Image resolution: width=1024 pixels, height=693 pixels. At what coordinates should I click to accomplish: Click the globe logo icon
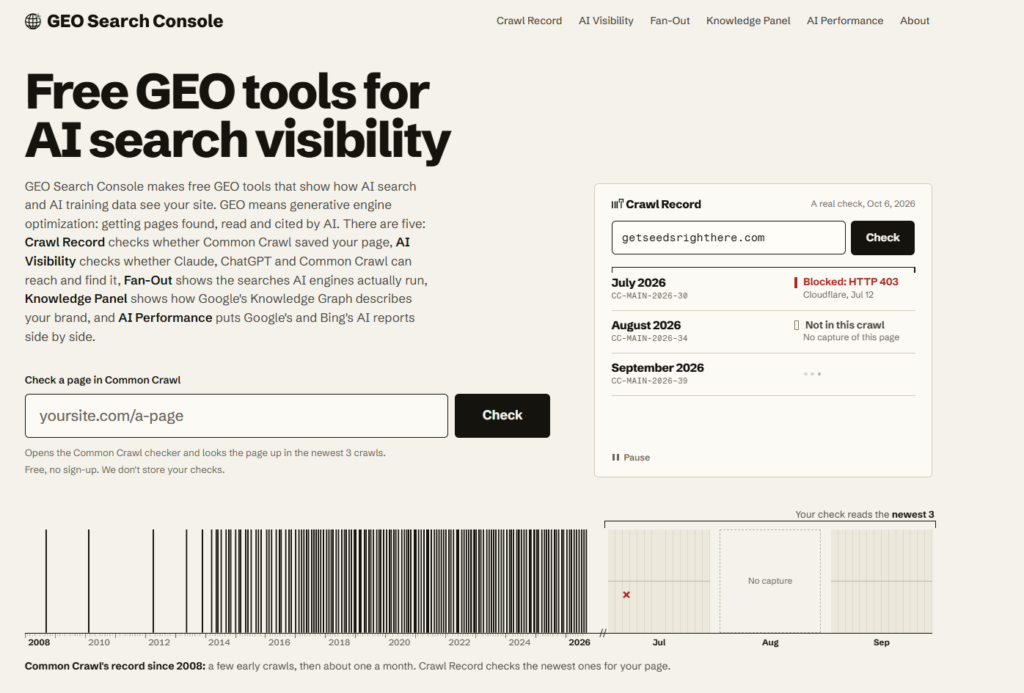click(x=33, y=21)
